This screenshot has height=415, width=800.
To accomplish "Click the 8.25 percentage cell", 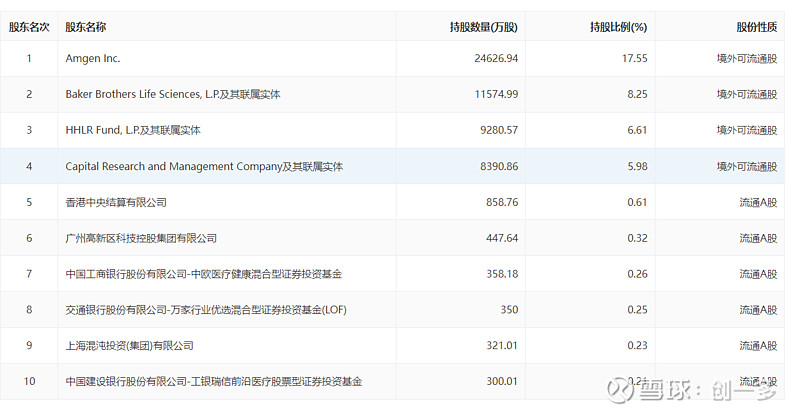I will click(x=637, y=94).
